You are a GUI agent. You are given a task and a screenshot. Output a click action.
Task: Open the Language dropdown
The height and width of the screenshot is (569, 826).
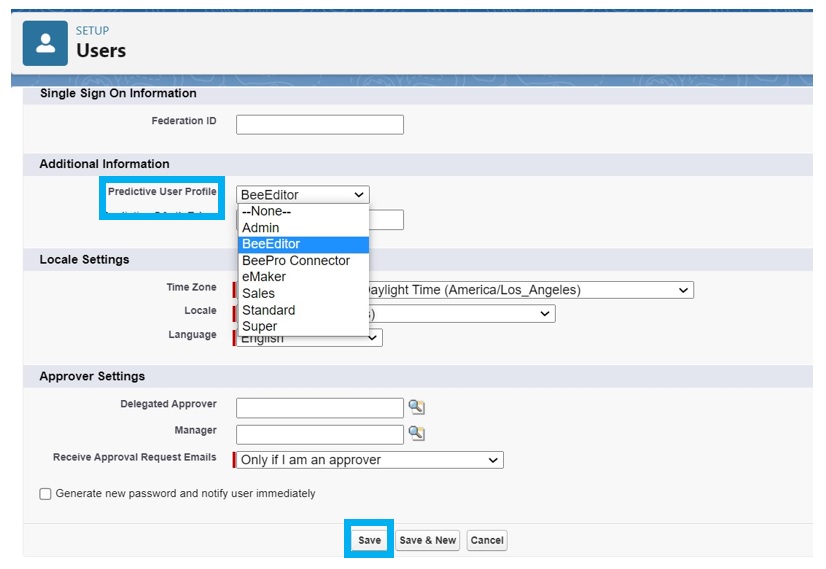(x=372, y=338)
